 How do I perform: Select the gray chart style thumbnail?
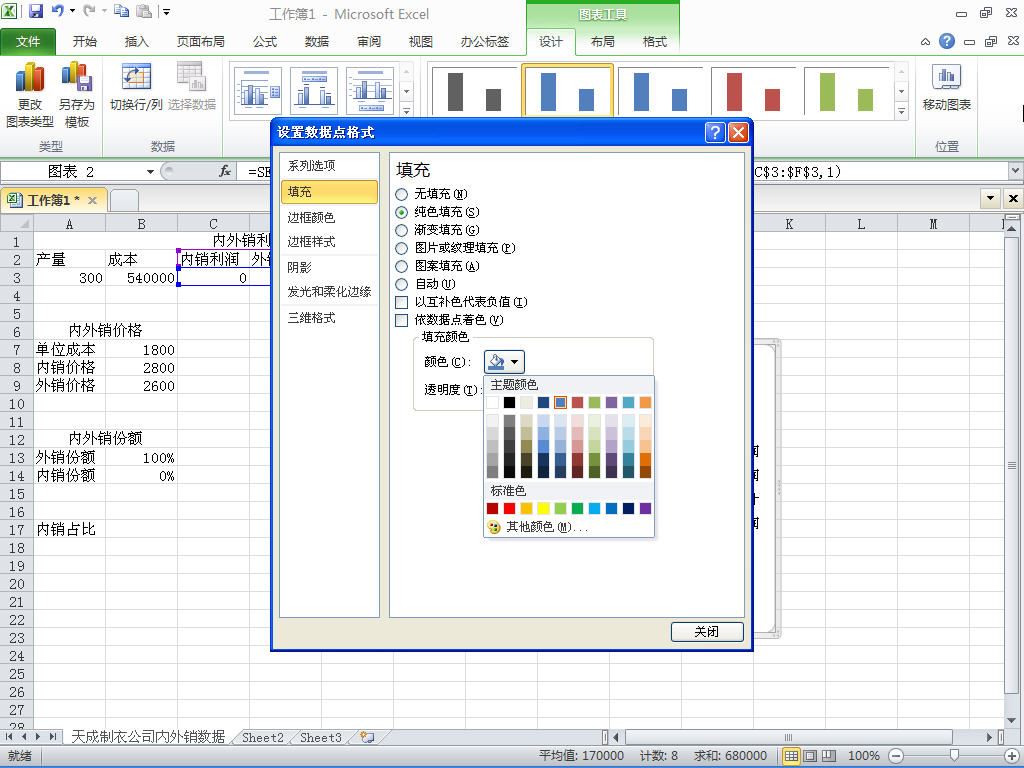point(474,90)
